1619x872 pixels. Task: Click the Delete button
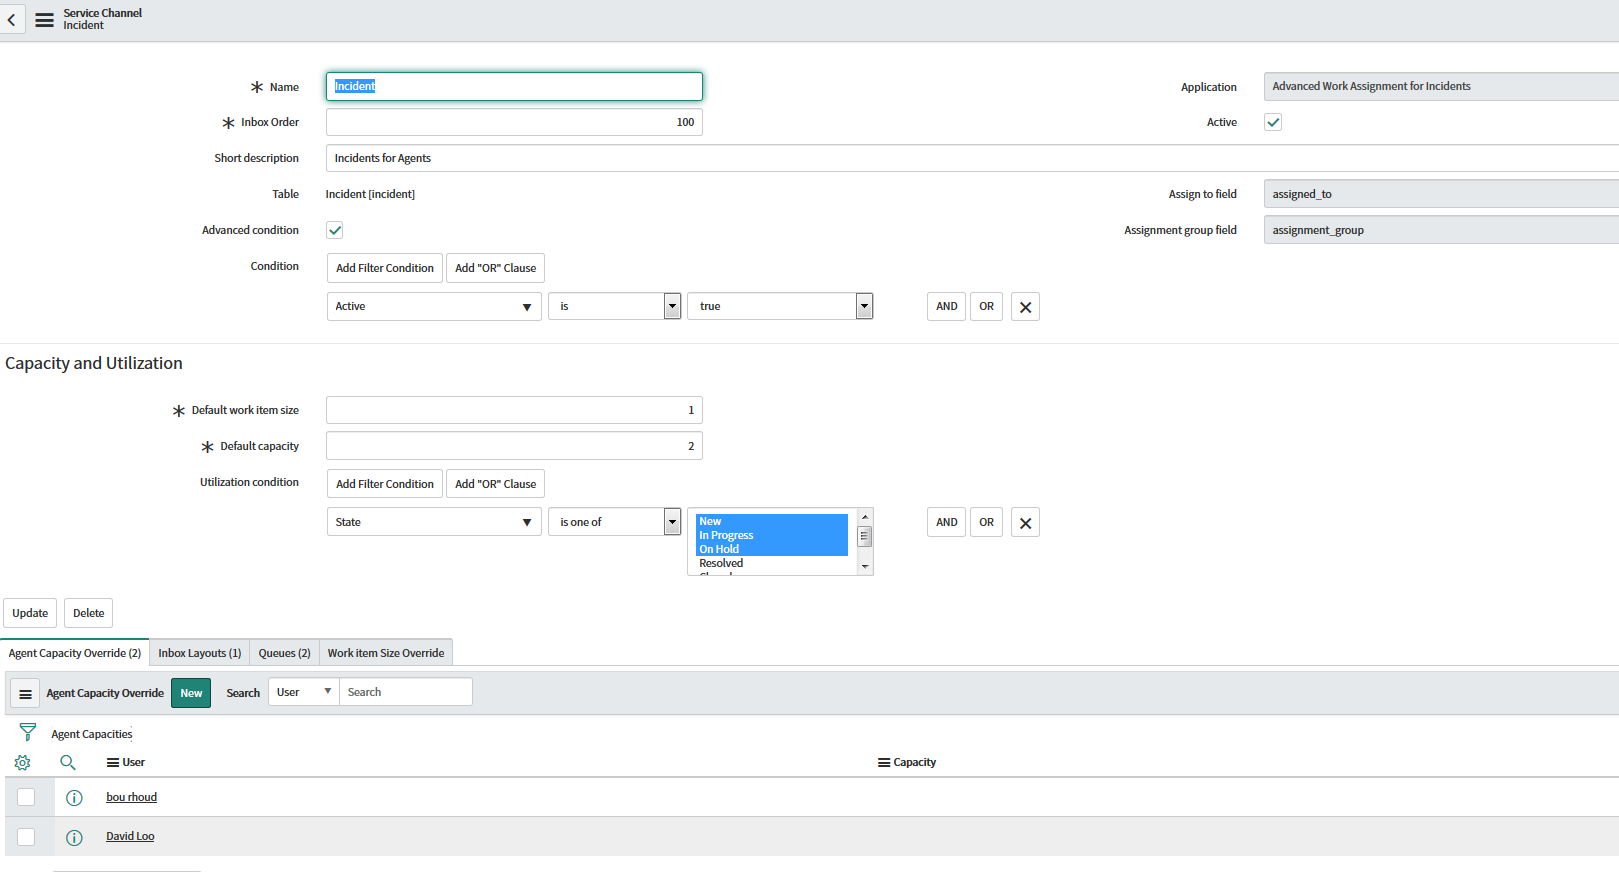pos(89,613)
